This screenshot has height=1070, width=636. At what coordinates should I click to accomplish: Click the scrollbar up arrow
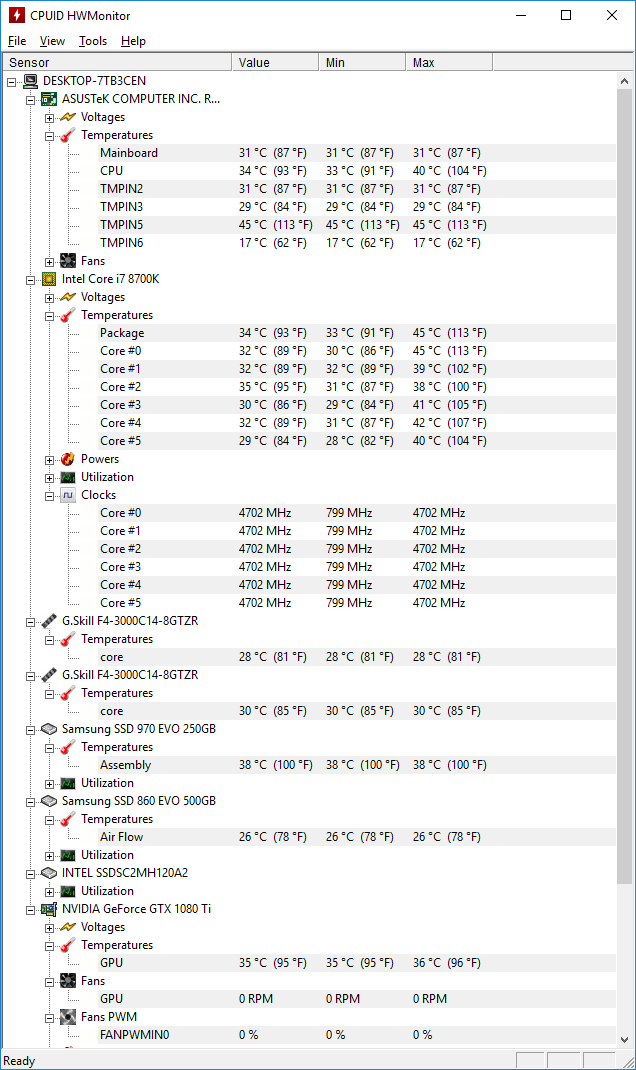click(x=624, y=81)
